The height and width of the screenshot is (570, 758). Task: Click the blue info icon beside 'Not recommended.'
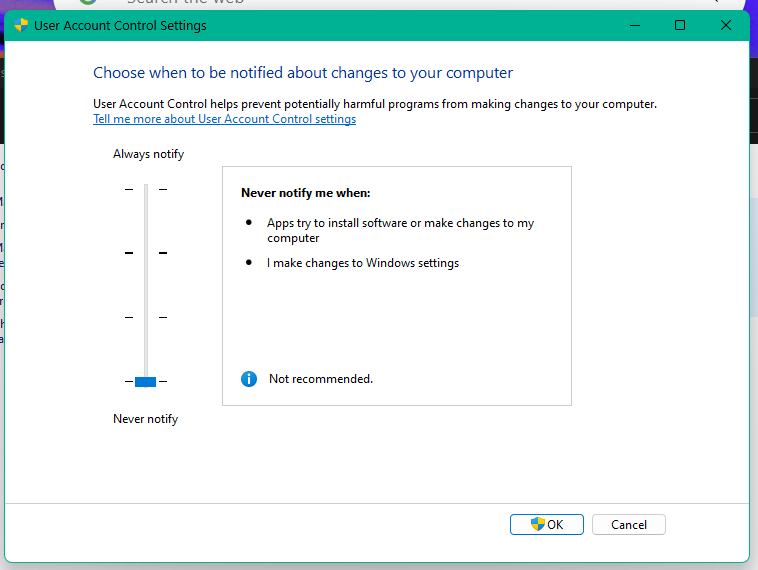pyautogui.click(x=249, y=379)
